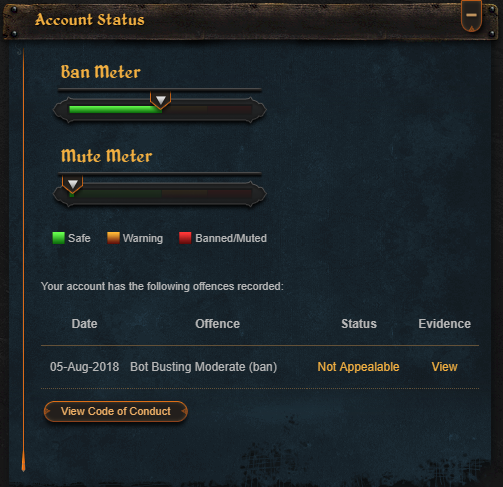
Task: Click the Ban Meter heading
Action: pos(100,72)
